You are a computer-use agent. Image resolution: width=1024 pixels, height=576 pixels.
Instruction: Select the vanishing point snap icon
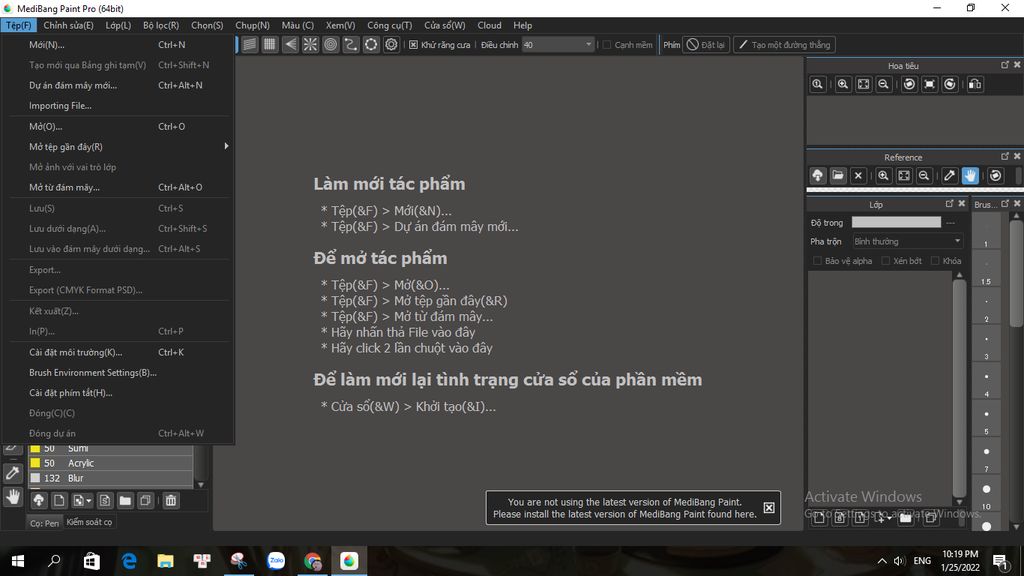pyautogui.click(x=290, y=44)
